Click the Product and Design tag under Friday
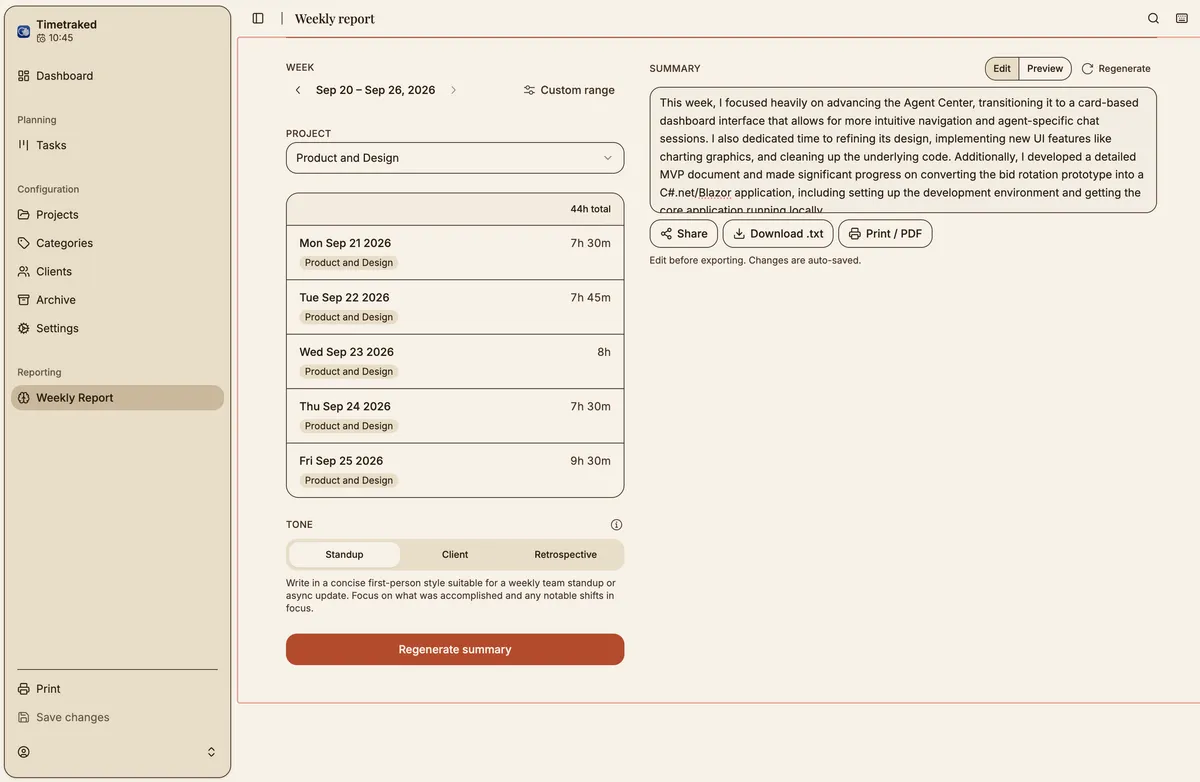Viewport: 1200px width, 782px height. point(349,481)
